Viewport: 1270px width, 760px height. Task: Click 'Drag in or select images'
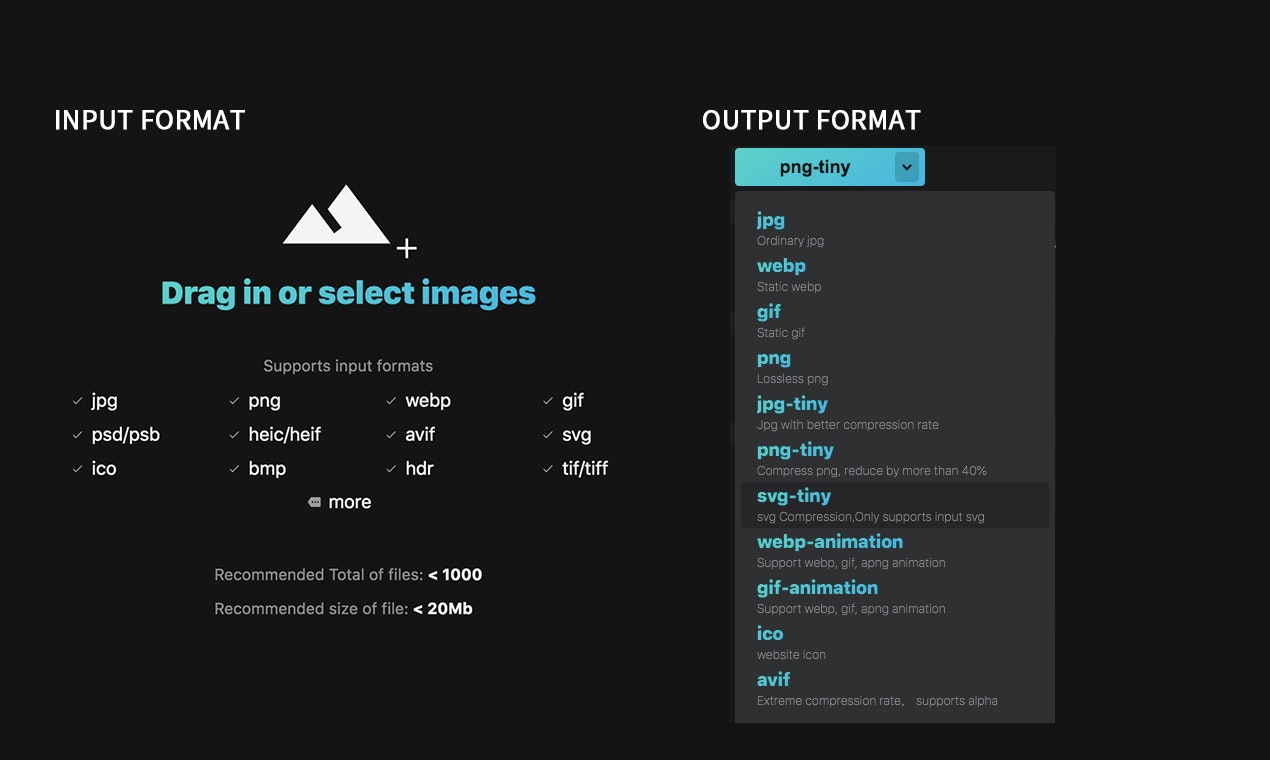pos(348,292)
